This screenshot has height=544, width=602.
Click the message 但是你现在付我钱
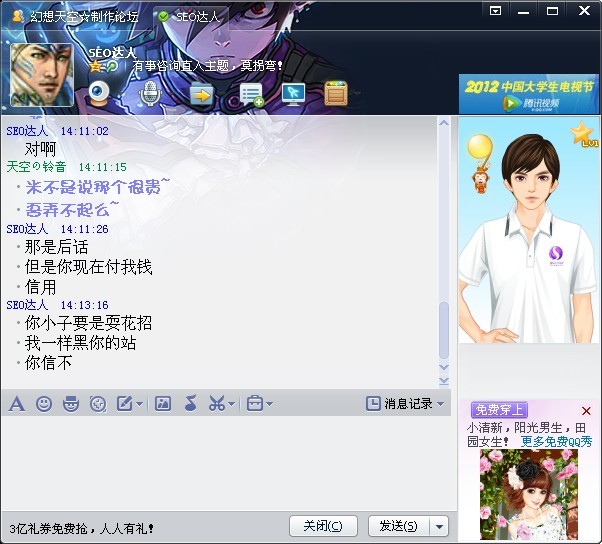tap(89, 267)
